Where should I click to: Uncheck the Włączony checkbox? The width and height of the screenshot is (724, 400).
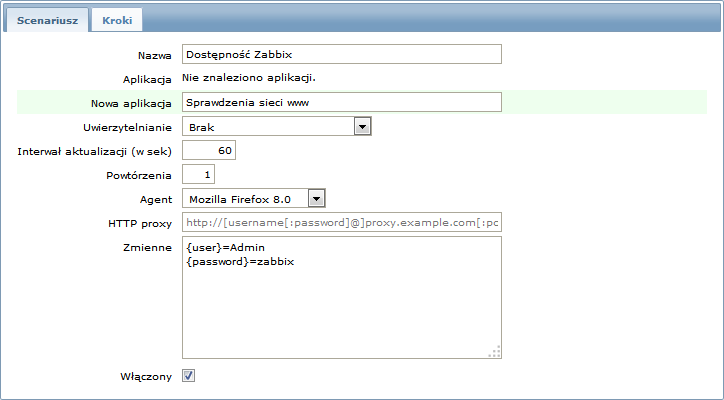(188, 376)
